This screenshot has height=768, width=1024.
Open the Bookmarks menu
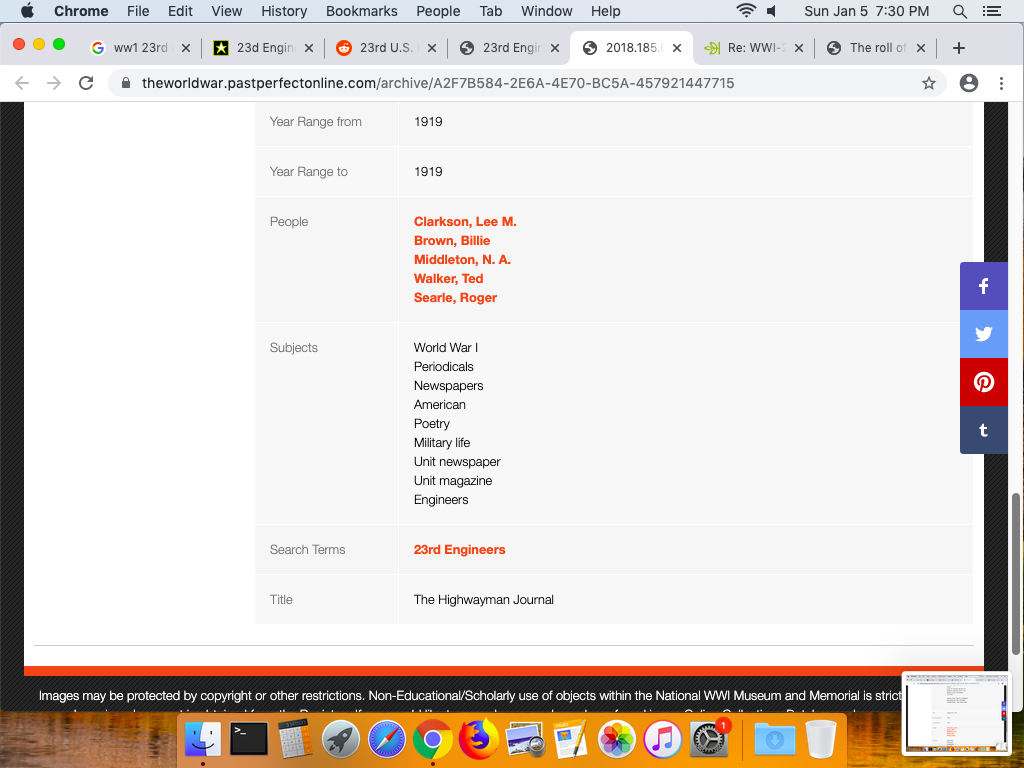[362, 11]
